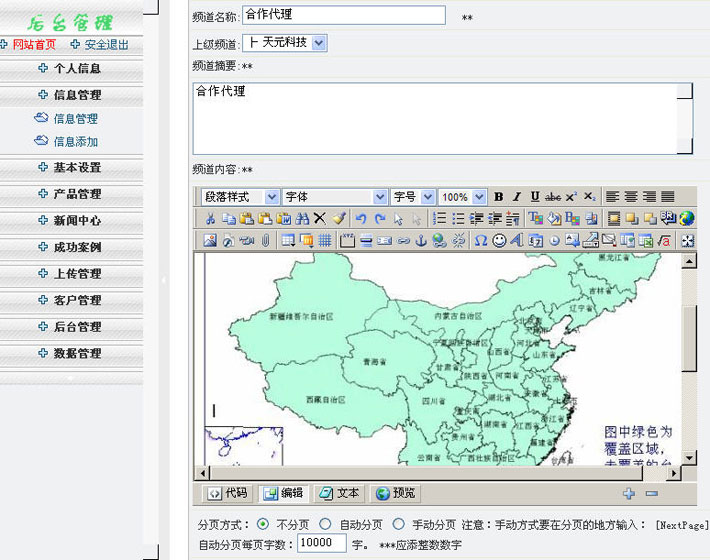The width and height of the screenshot is (710, 560).
Task: Open the paint bucket fill color icon
Action: coord(554,219)
